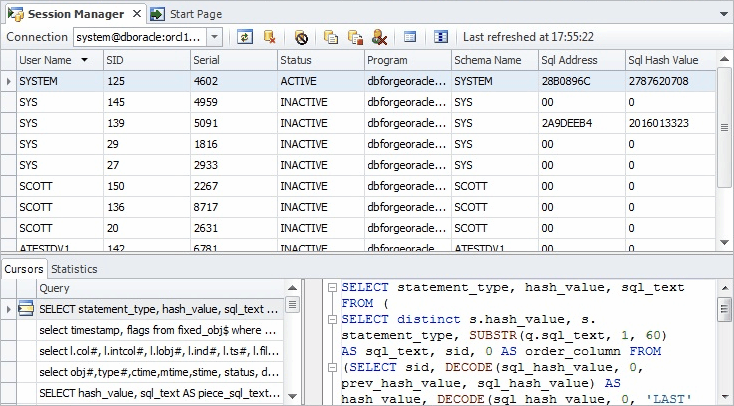Click the user with red cross icon

379,37
